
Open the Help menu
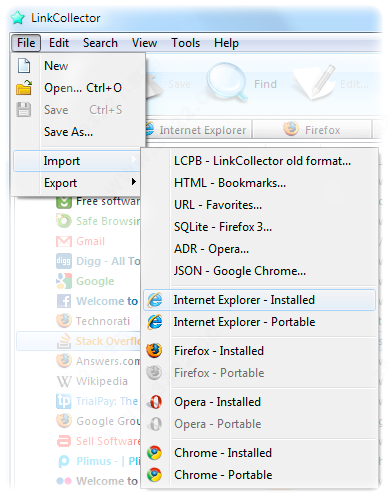(x=226, y=43)
